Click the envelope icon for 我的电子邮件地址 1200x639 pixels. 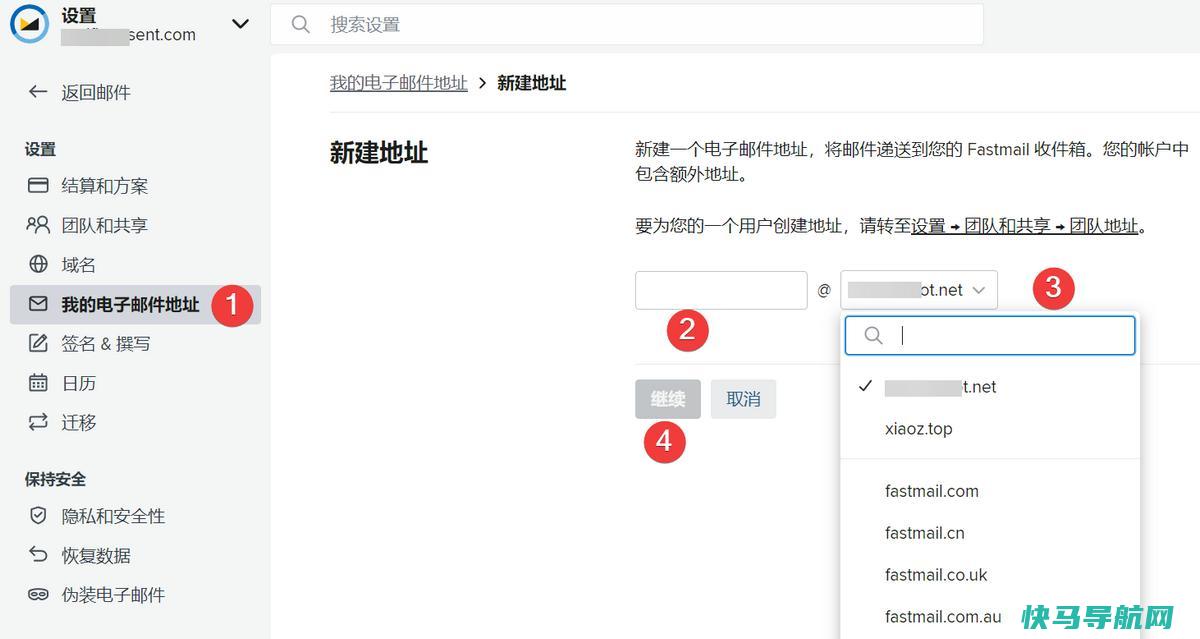coord(38,304)
